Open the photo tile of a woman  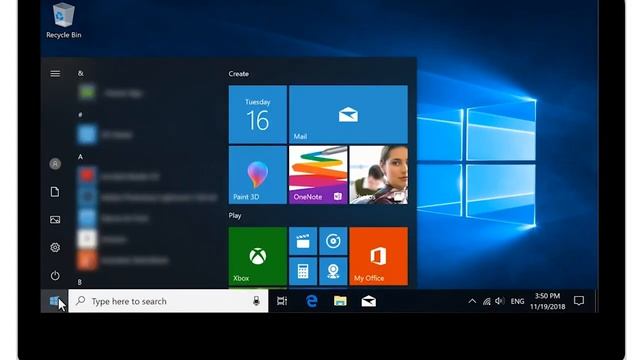click(x=378, y=175)
